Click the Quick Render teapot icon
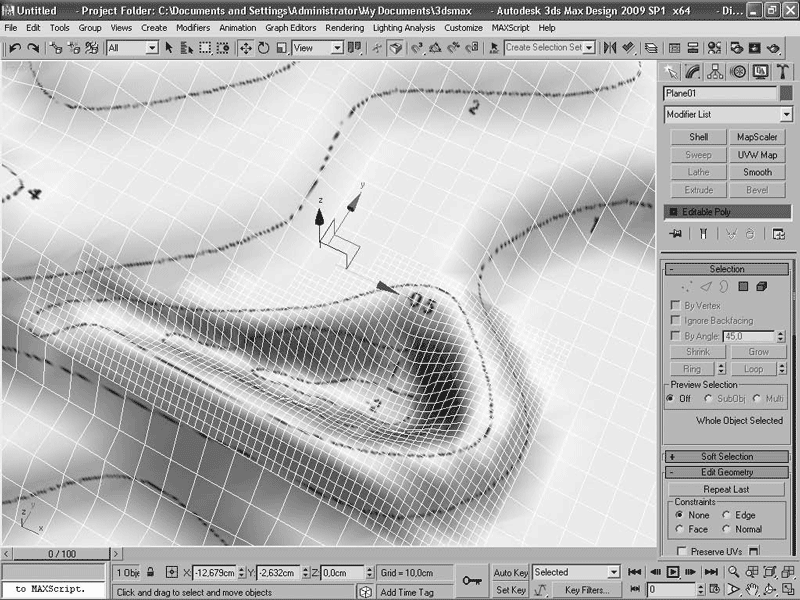Viewport: 800px width, 600px height. (x=773, y=48)
